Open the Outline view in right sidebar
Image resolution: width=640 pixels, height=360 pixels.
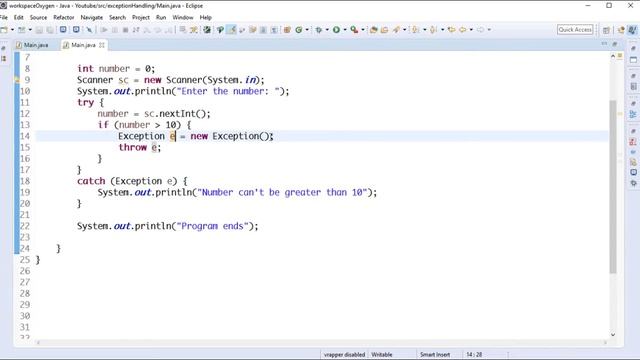click(633, 114)
